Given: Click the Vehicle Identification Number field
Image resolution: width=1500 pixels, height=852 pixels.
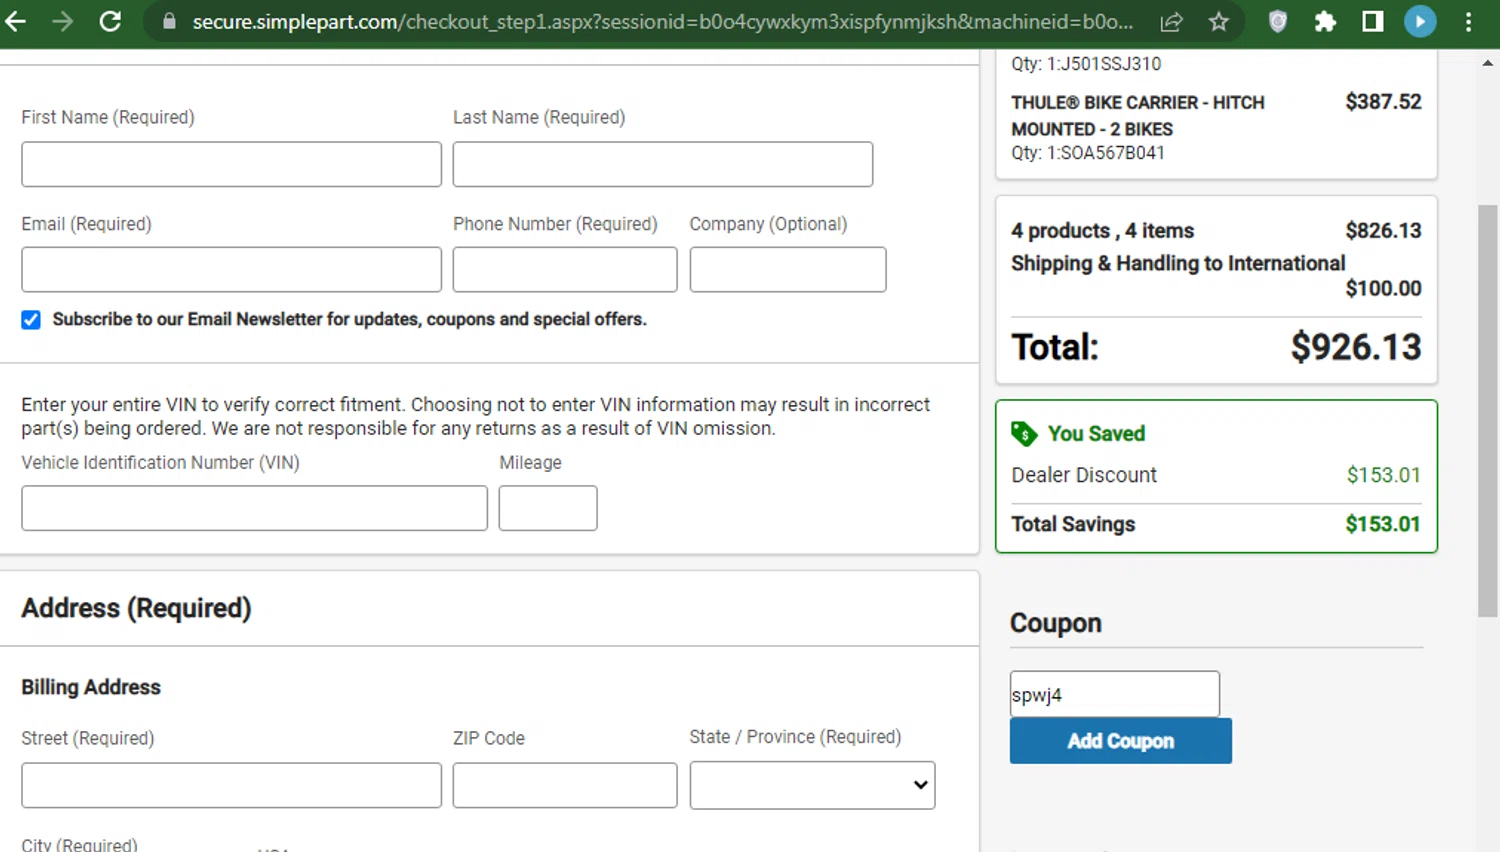Looking at the screenshot, I should [x=254, y=508].
